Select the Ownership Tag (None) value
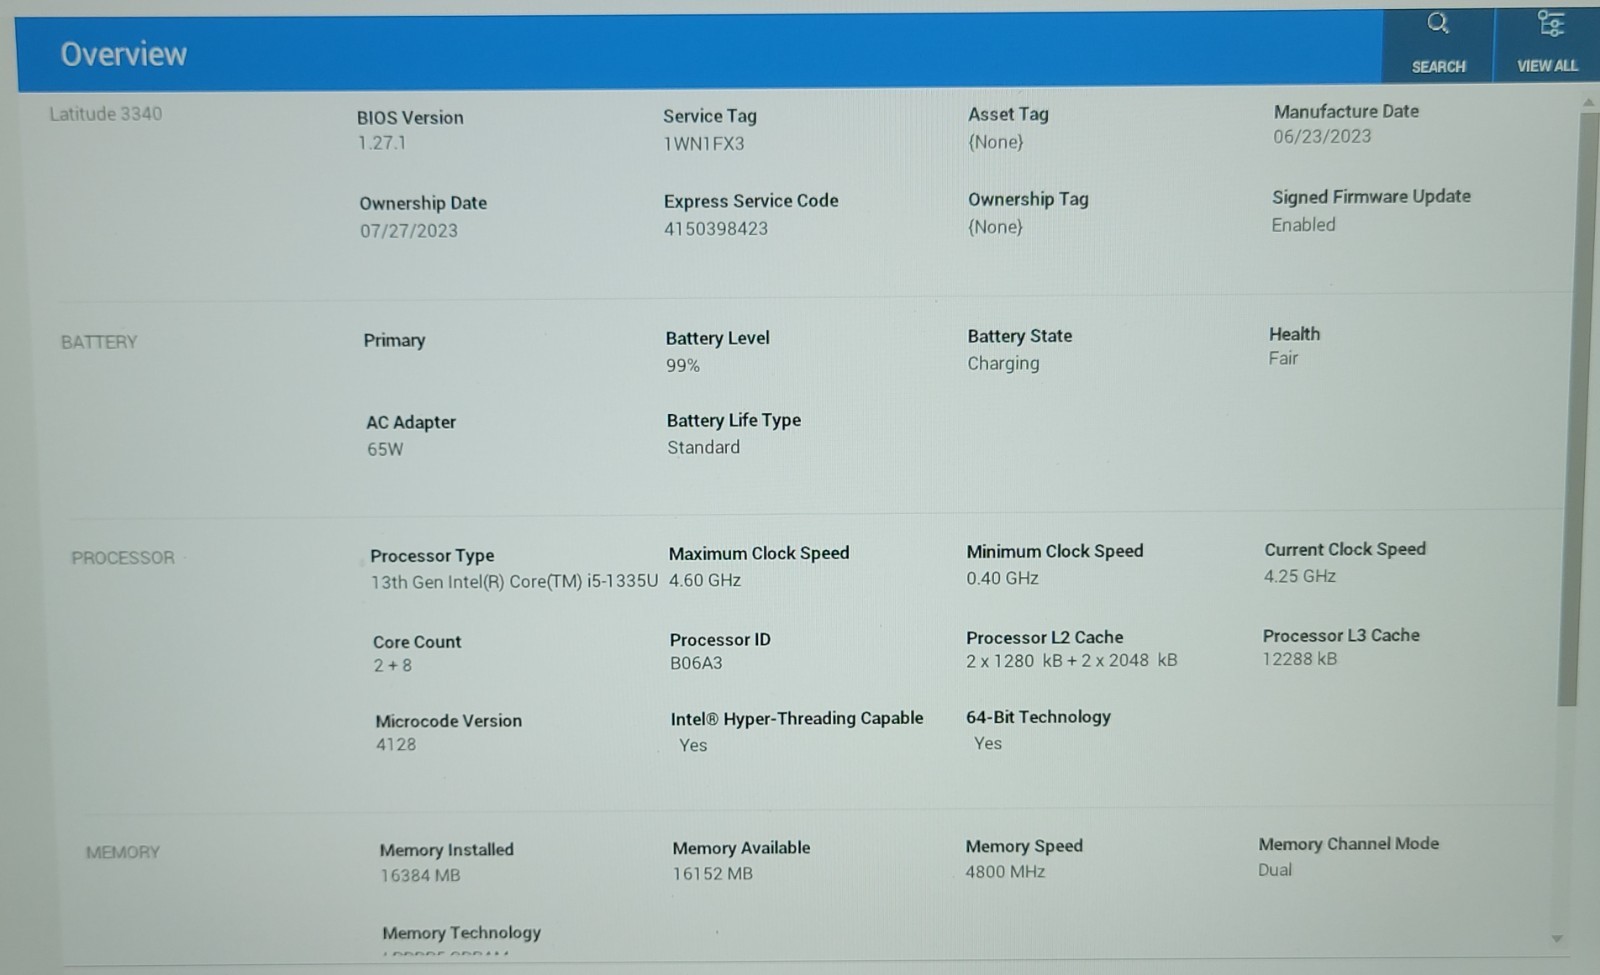 tap(995, 227)
